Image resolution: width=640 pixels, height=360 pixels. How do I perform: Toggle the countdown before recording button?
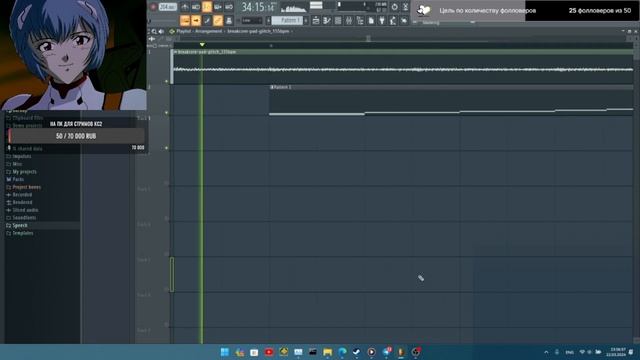pyautogui.click(x=207, y=7)
